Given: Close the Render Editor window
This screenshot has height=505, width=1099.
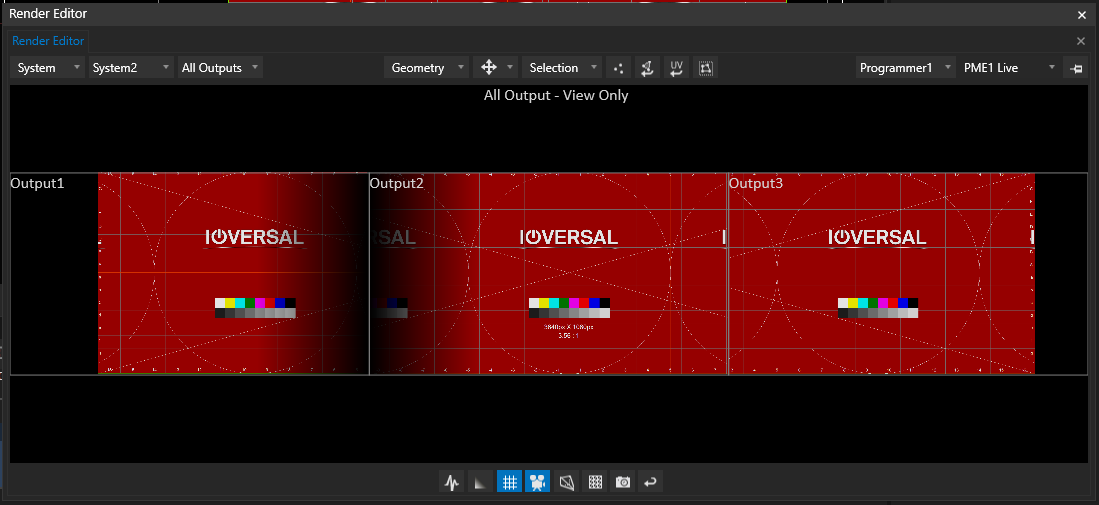Looking at the screenshot, I should (x=1081, y=14).
